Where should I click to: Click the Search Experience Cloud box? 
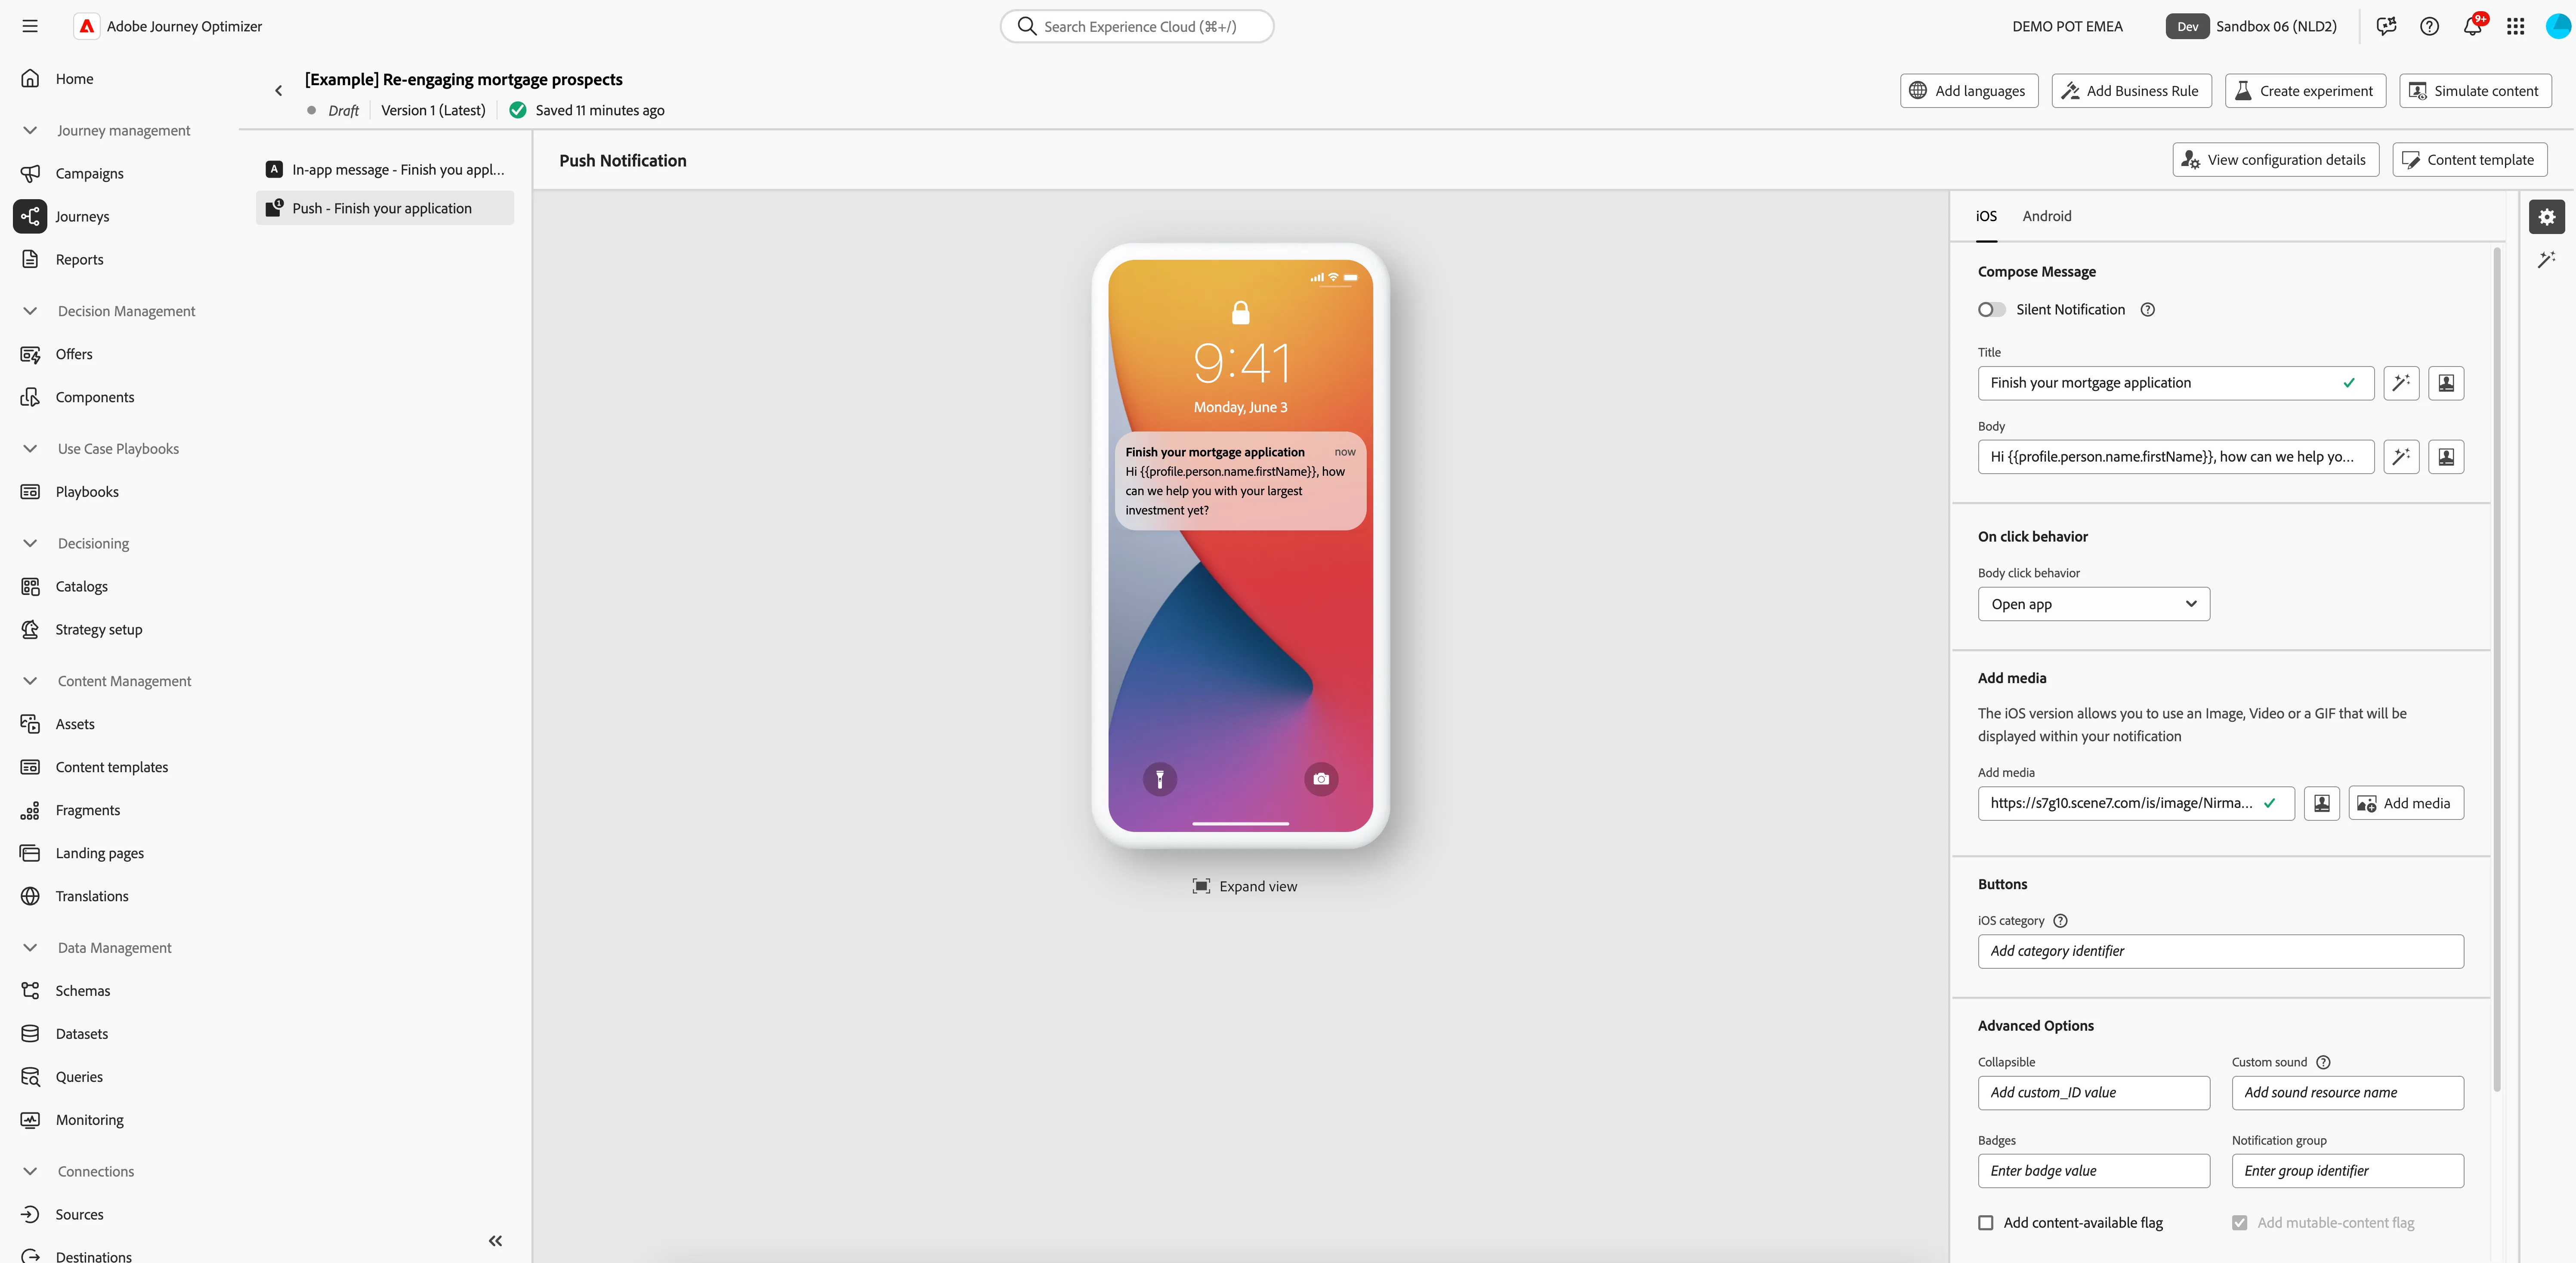coord(1136,27)
